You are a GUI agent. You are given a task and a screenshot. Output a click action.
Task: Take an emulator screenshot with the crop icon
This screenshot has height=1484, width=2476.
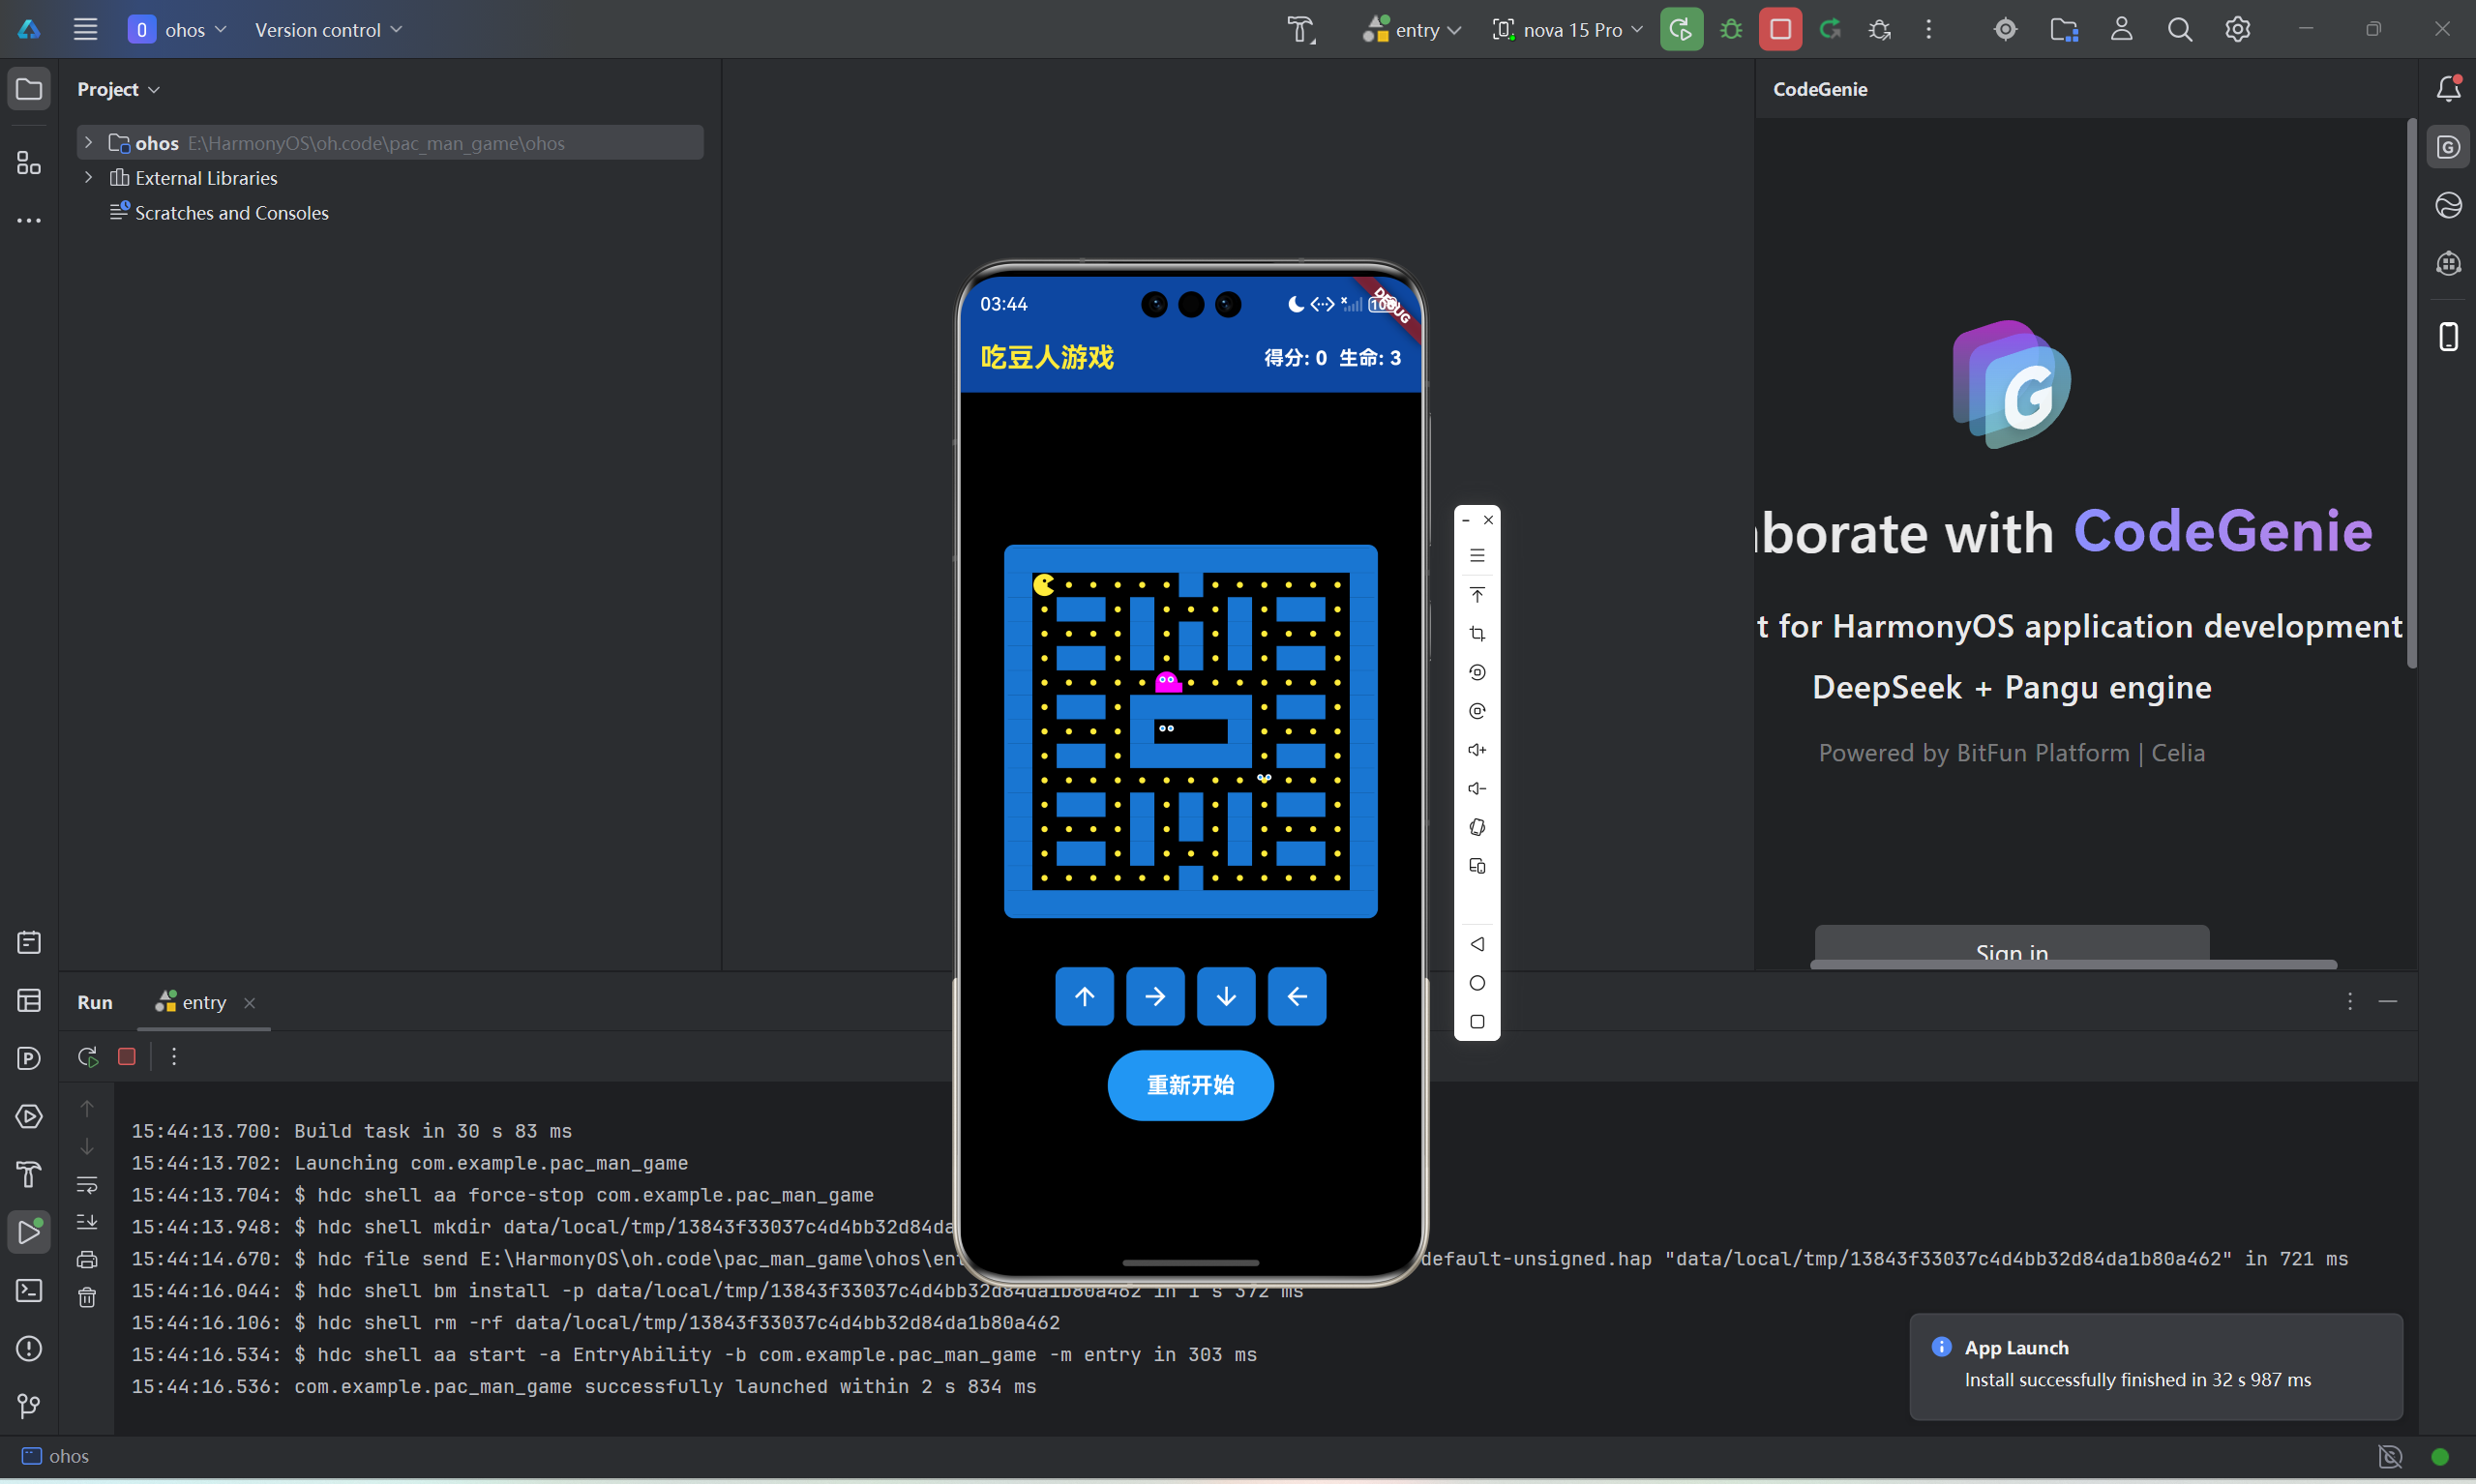(1477, 634)
